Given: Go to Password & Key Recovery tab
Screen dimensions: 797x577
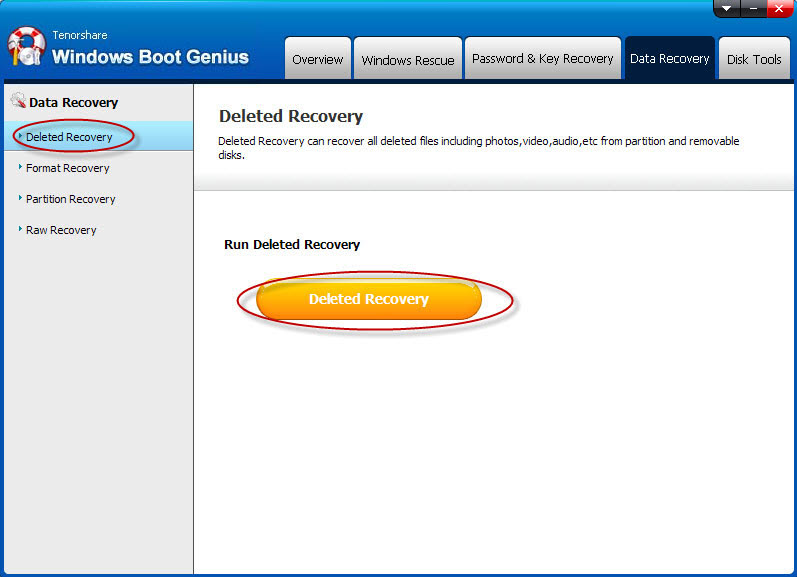Looking at the screenshot, I should click(x=542, y=59).
